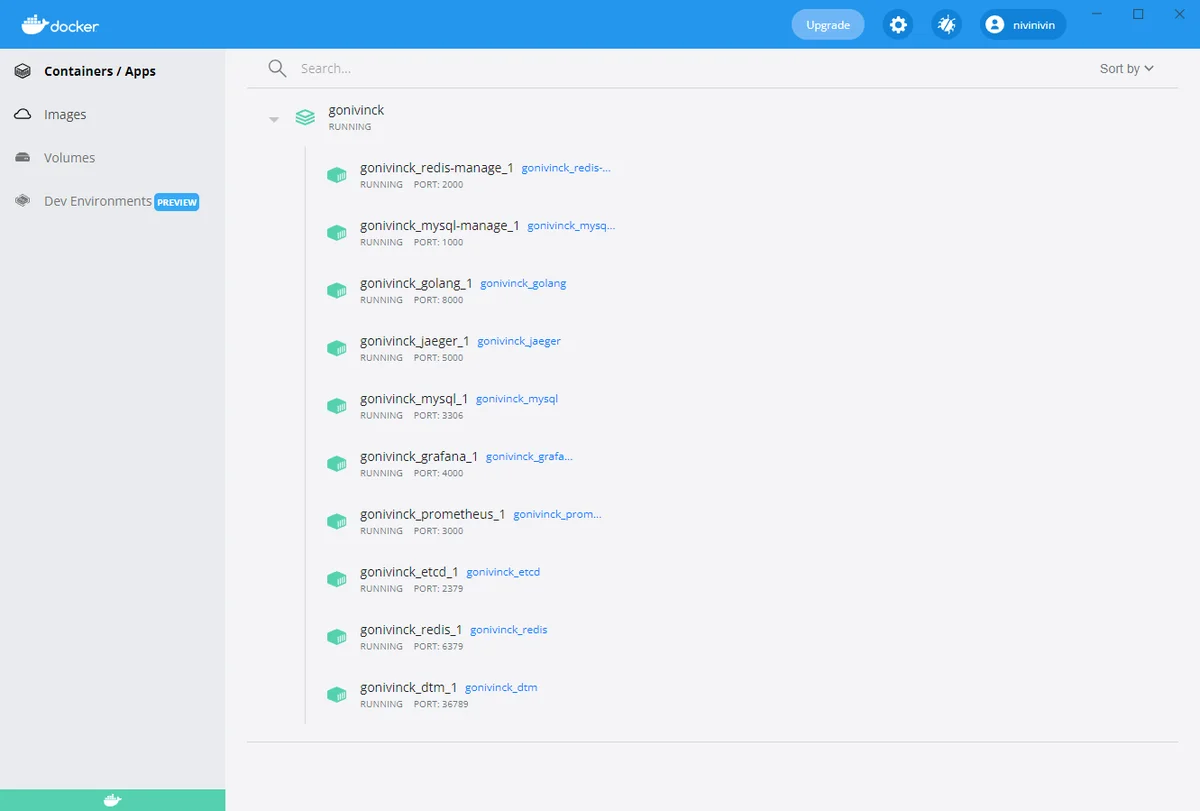Select gonivinck_etcd_1 container name

409,572
